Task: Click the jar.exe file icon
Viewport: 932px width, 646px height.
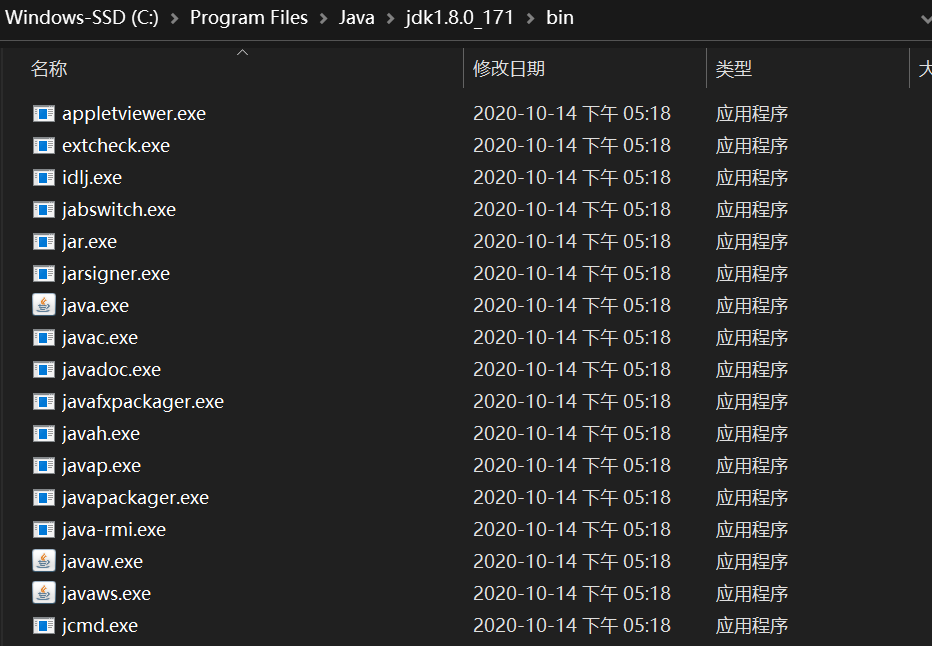Action: pos(43,241)
